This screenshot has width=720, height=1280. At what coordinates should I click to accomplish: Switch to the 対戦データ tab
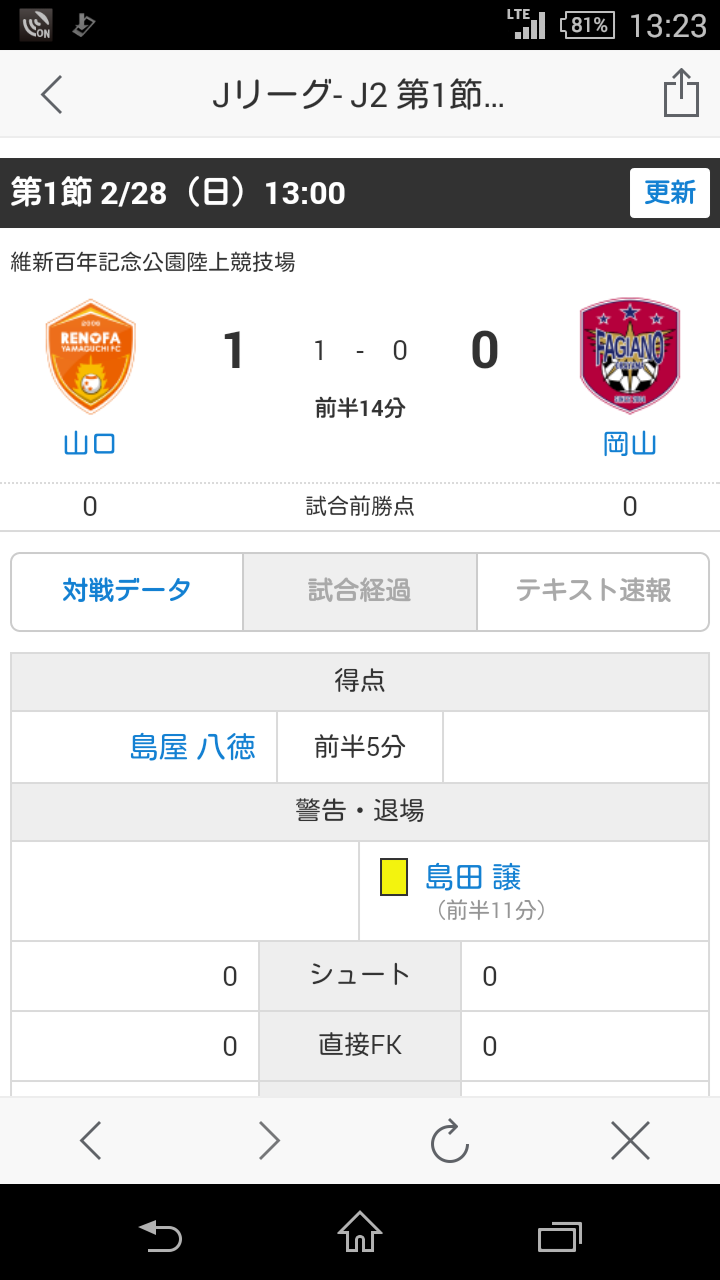[127, 591]
